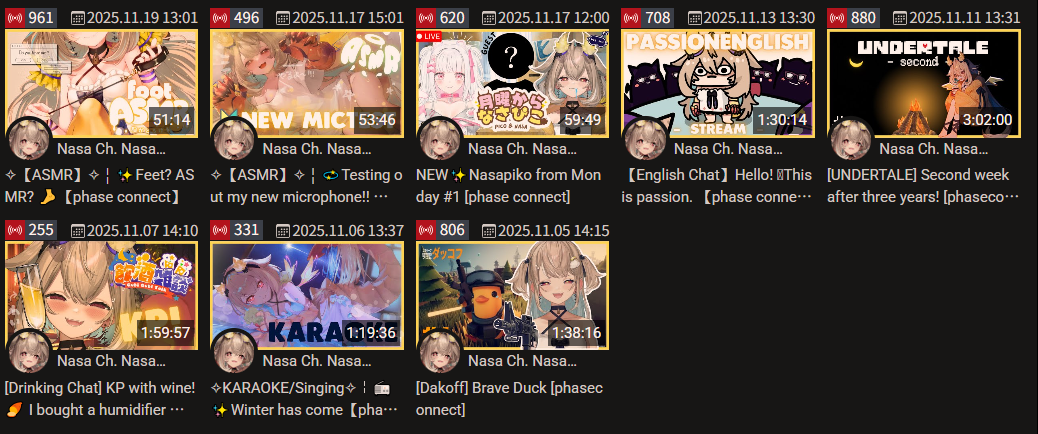This screenshot has width=1038, height=434.
Task: Click the calendar icon beside 2025.11.06 13:37
Action: click(x=283, y=230)
